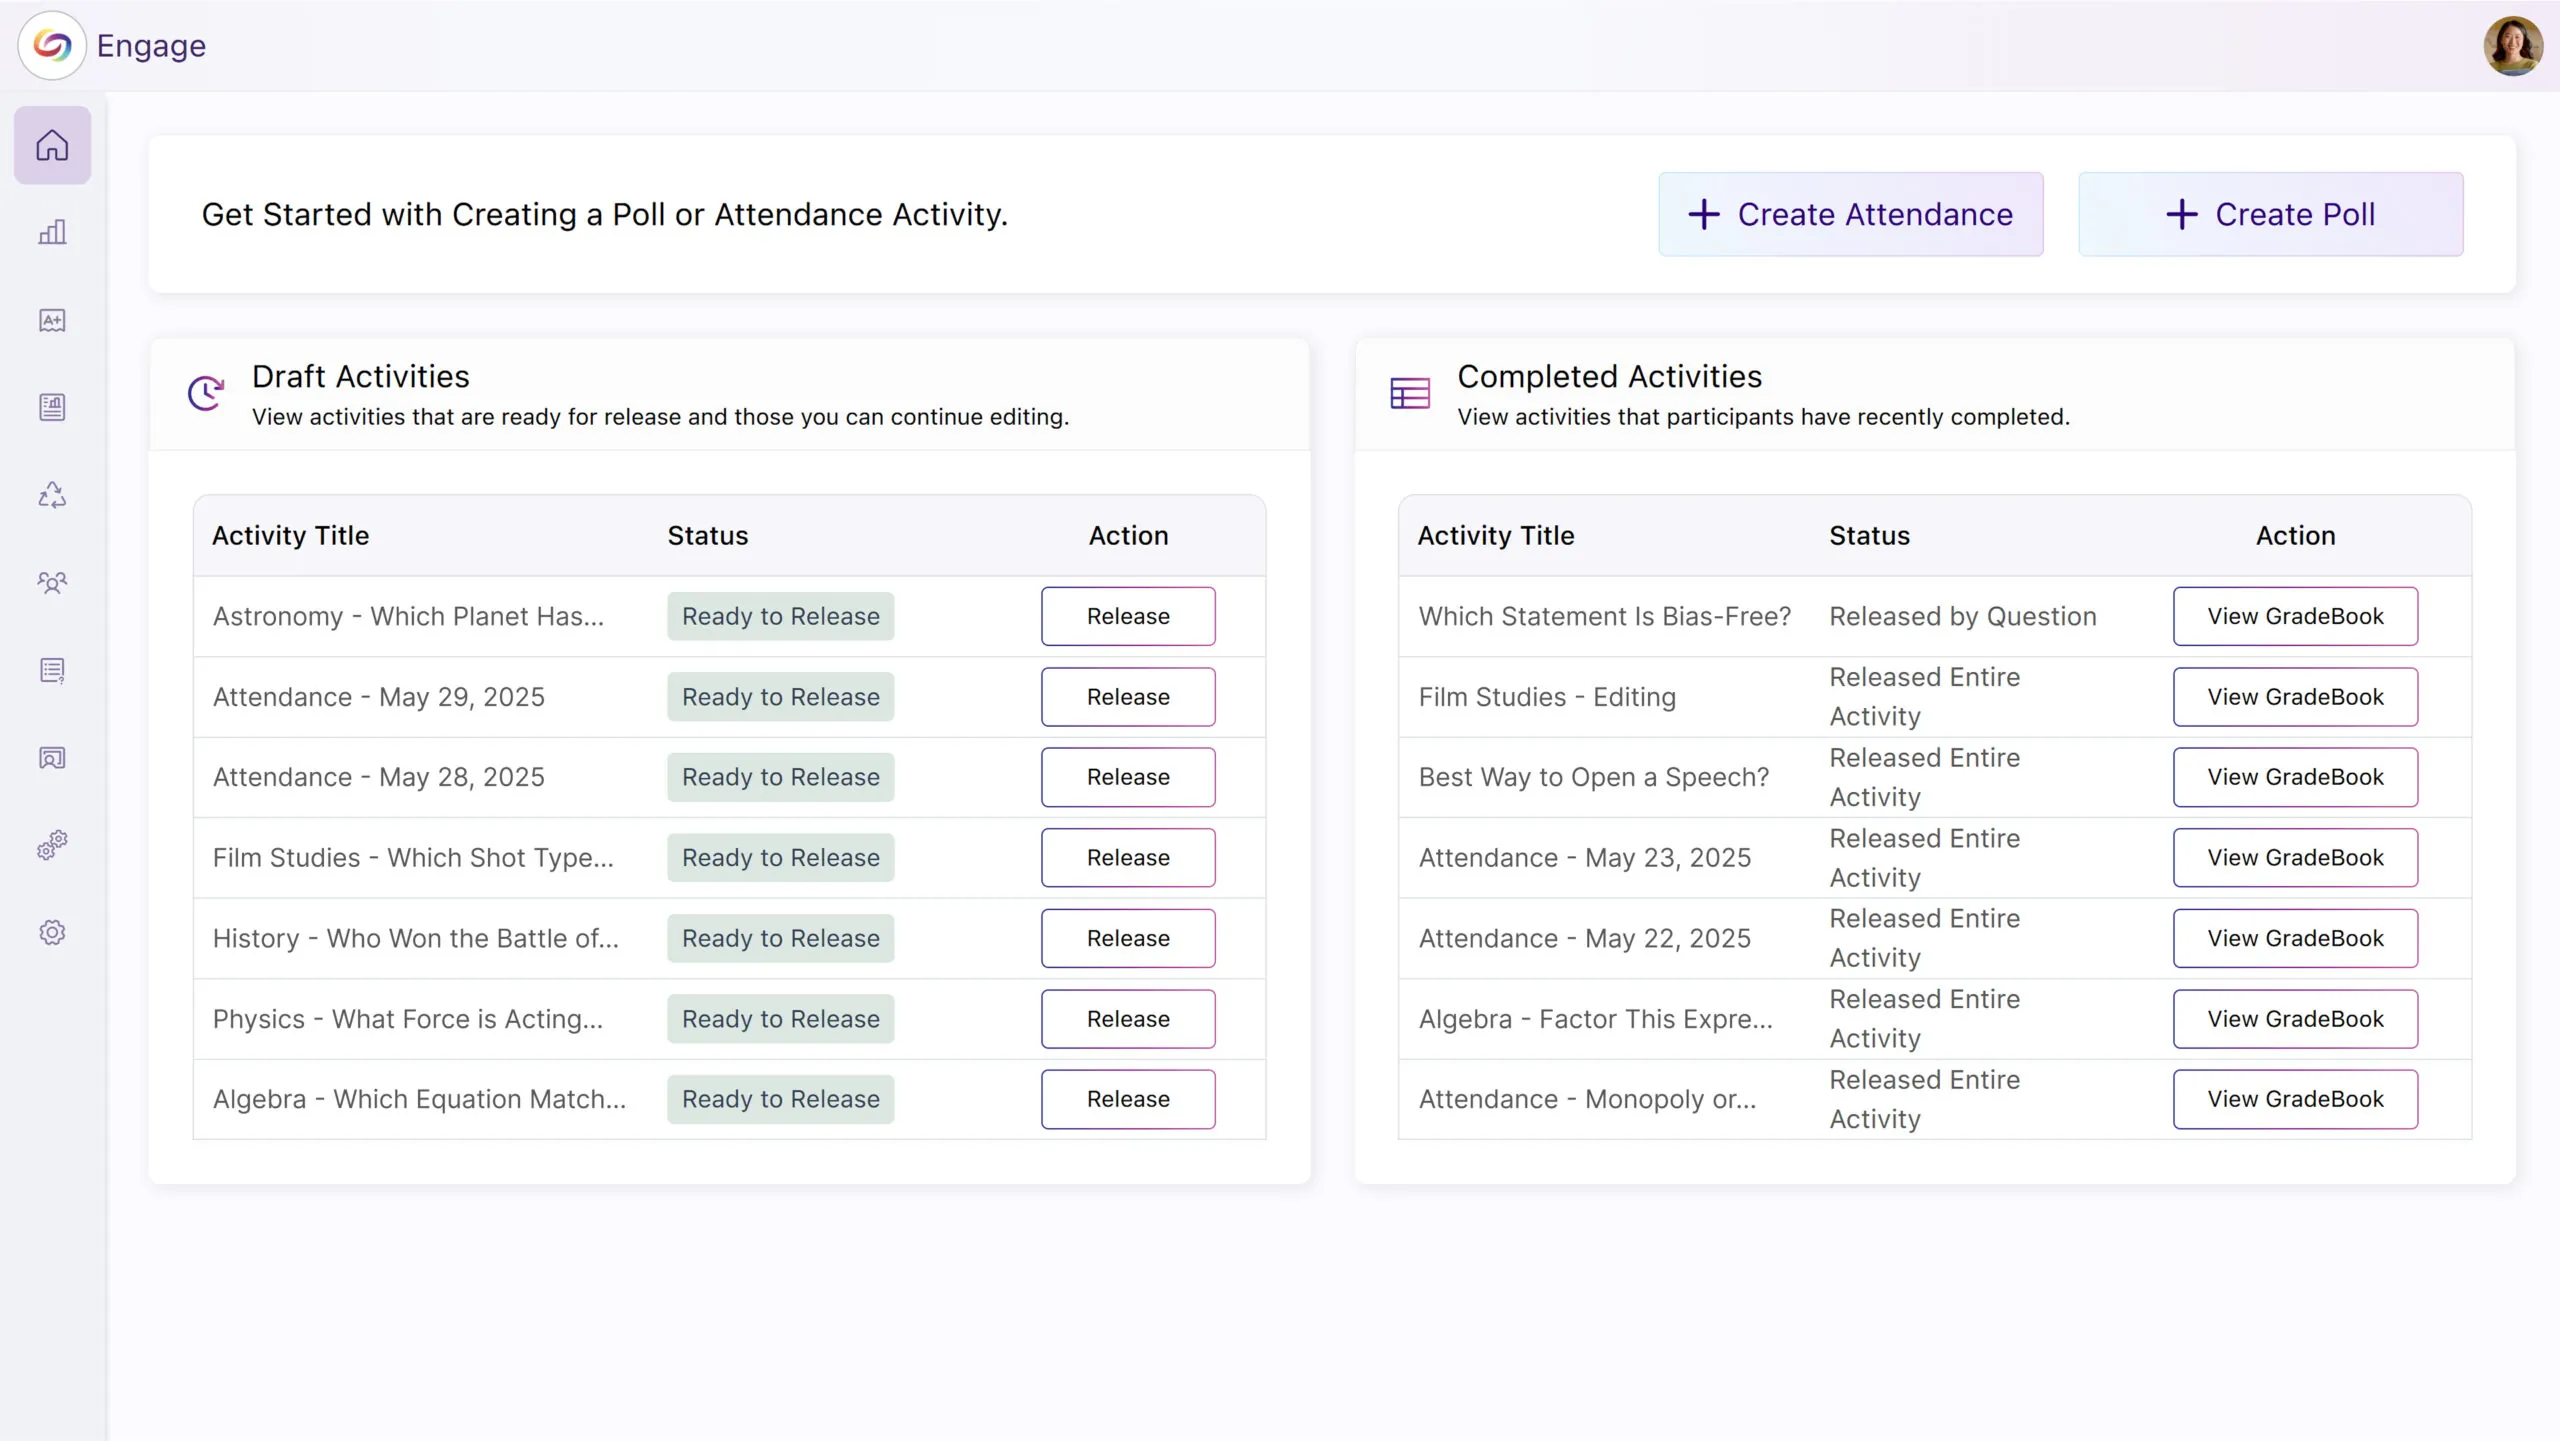This screenshot has width=2560, height=1441.
Task: Open the report page sidebar icon
Action: pyautogui.click(x=52, y=407)
